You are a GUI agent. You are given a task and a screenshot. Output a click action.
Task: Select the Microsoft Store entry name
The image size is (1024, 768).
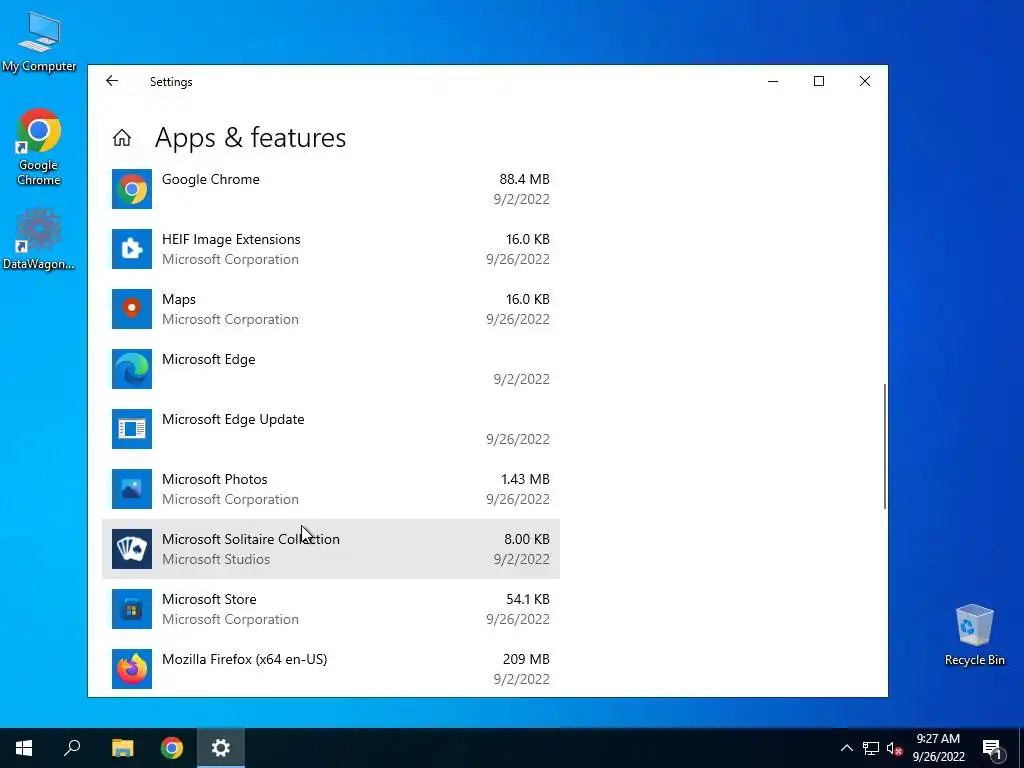[x=209, y=600]
